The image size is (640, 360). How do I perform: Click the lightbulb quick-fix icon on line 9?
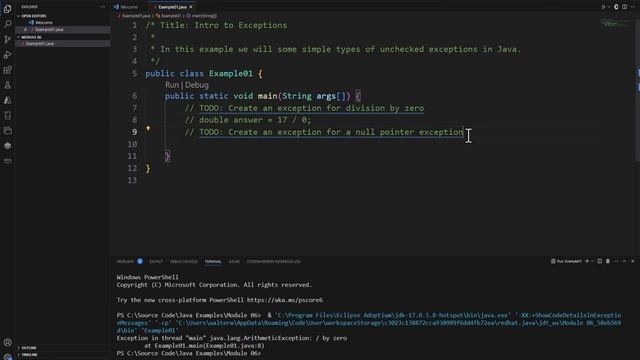148,129
